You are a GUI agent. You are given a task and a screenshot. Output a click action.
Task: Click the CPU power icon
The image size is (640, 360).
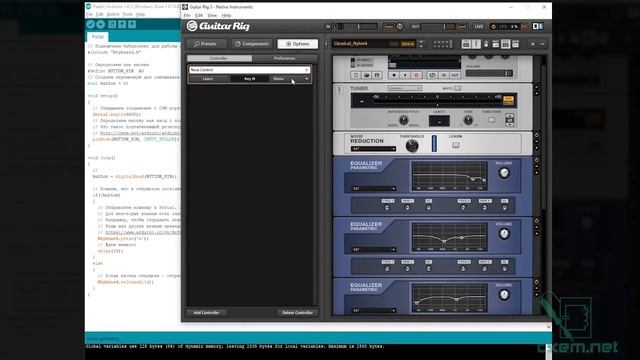[x=493, y=27]
